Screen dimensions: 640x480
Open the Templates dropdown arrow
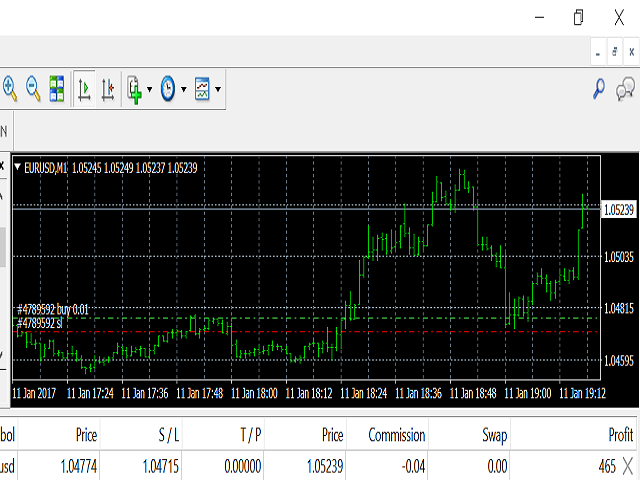point(218,89)
